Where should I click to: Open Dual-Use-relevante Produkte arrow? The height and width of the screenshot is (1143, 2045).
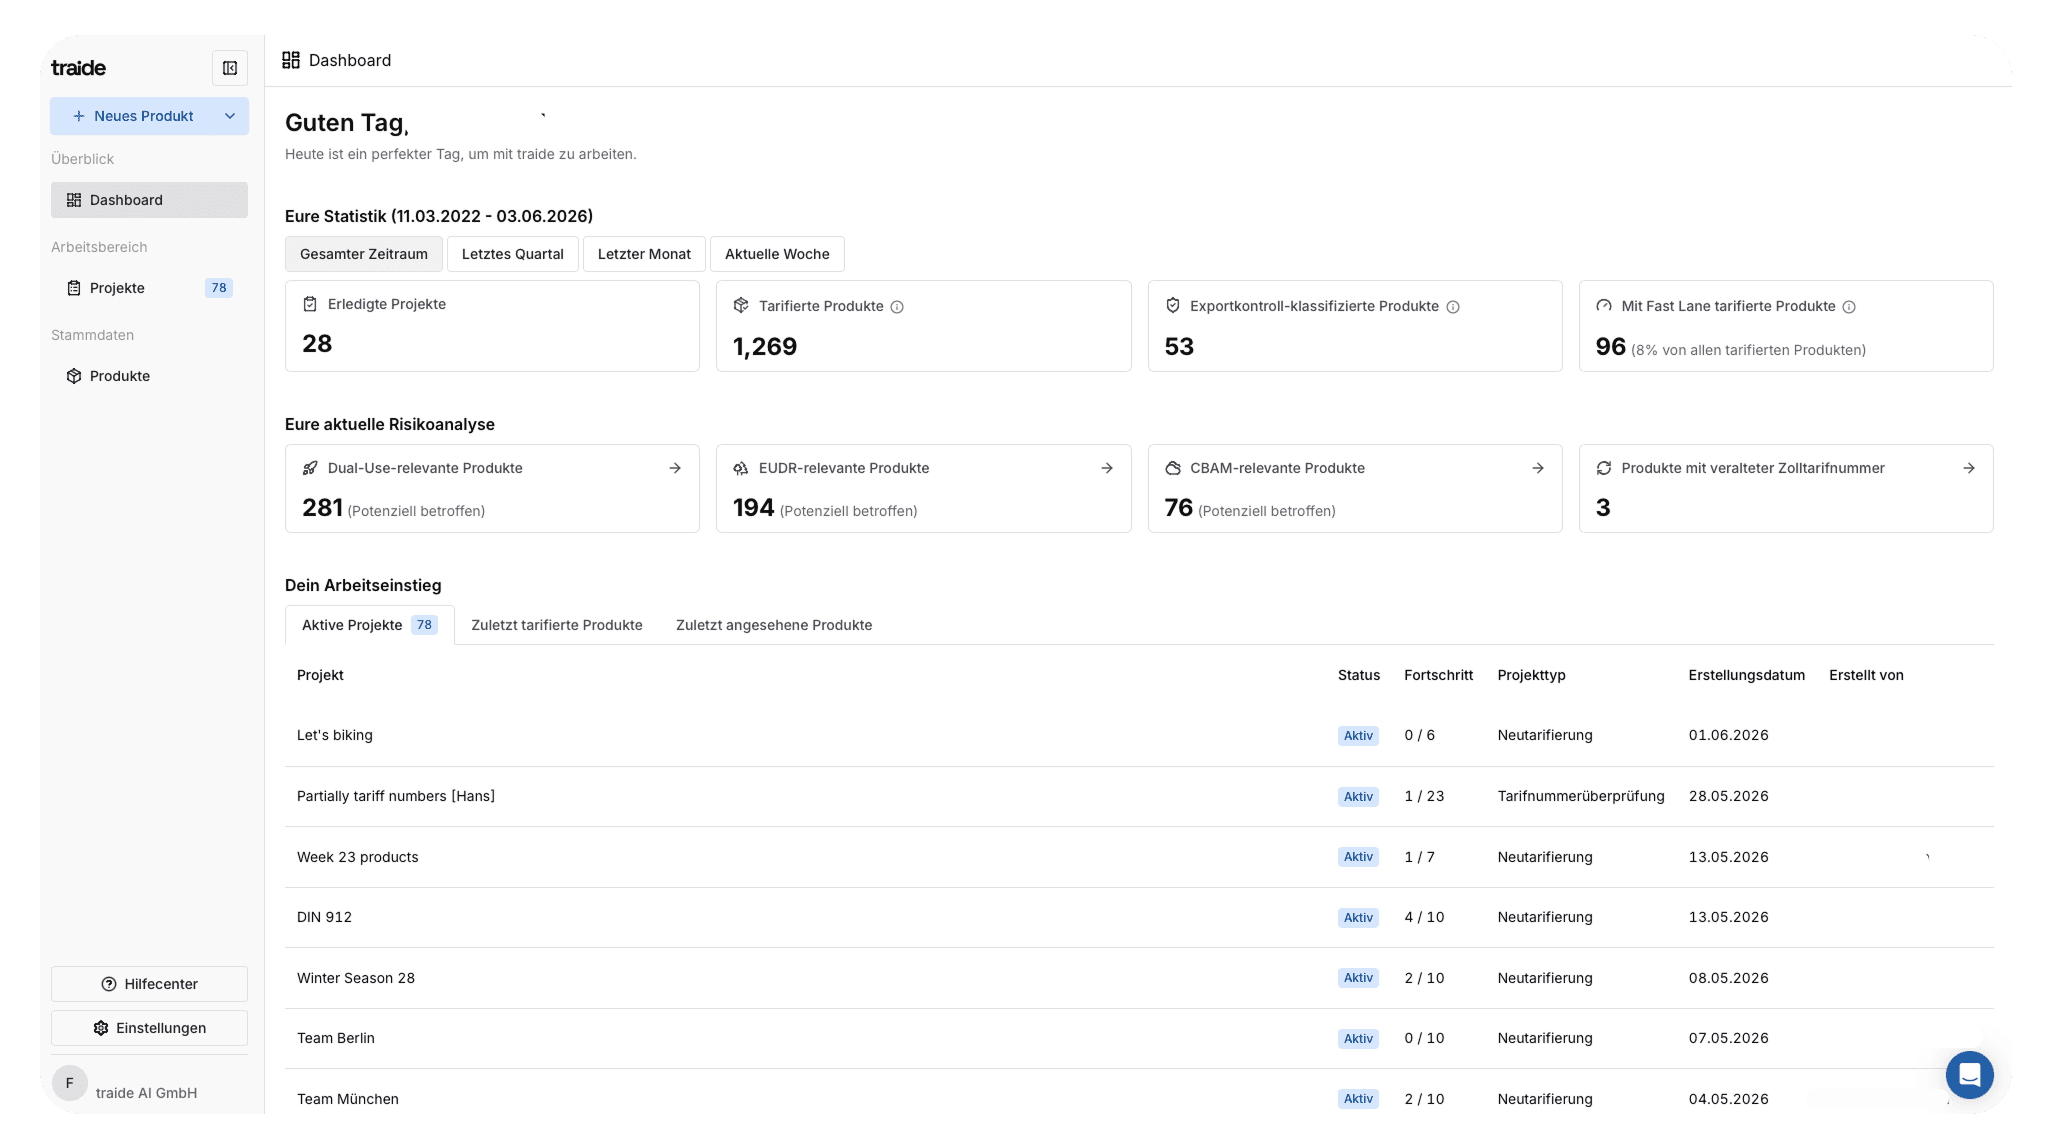[675, 468]
